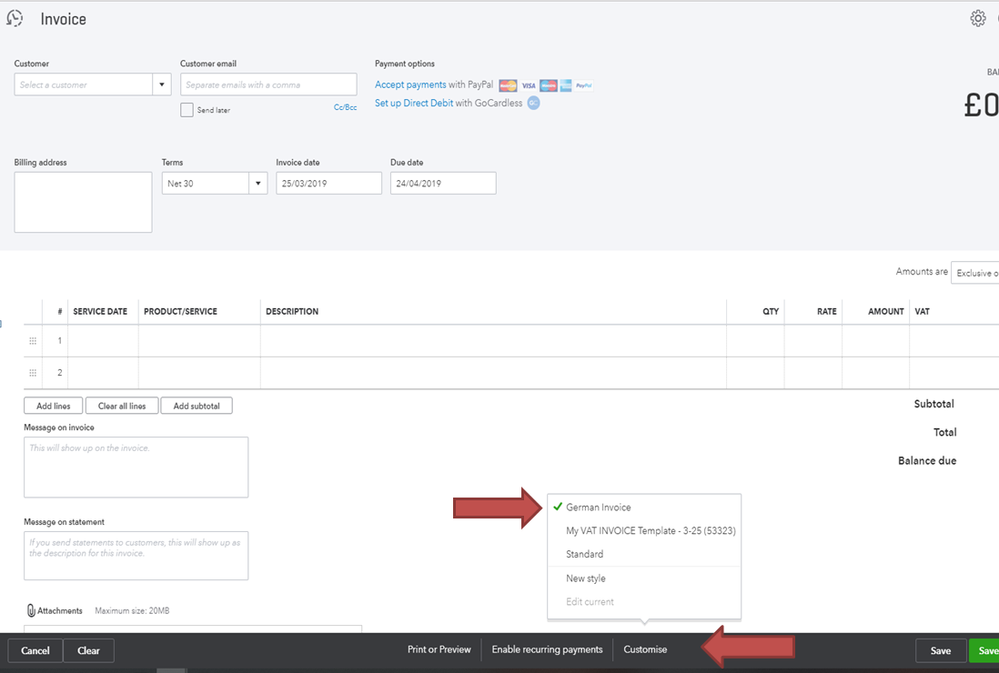Viewport: 999px width, 673px height.
Task: Click the AMOUNT column header
Action: [886, 312]
